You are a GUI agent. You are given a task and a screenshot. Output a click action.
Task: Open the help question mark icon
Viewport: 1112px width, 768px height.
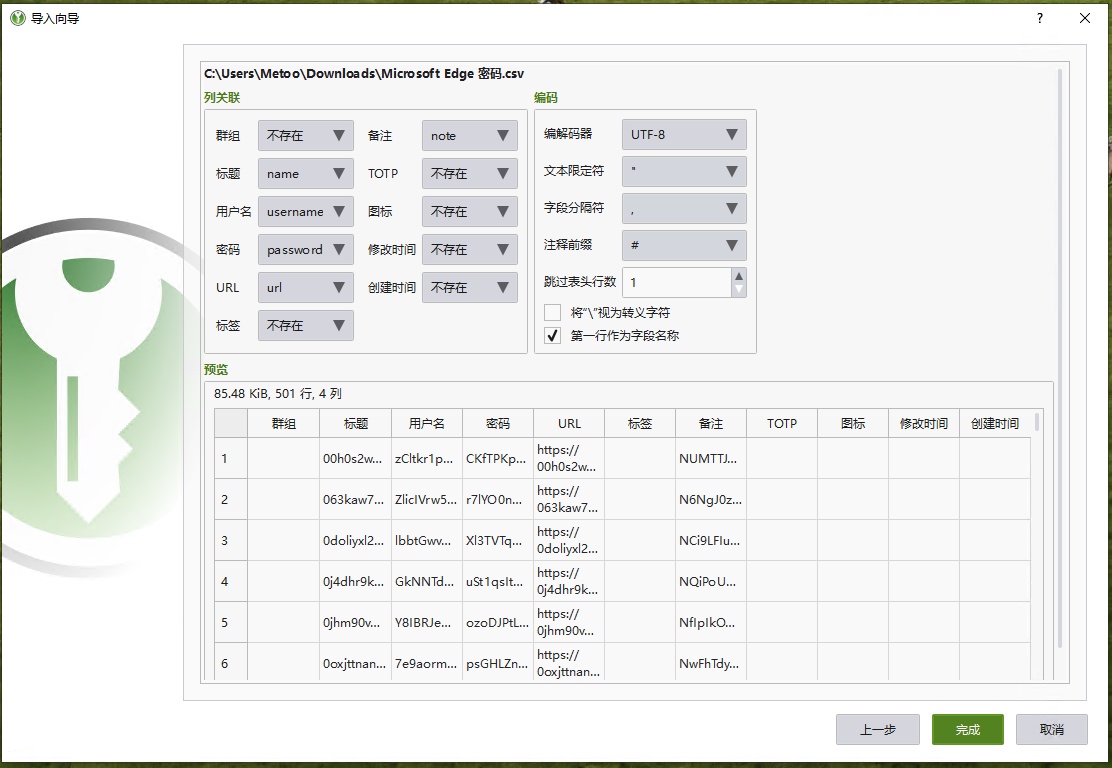[x=1039, y=17]
